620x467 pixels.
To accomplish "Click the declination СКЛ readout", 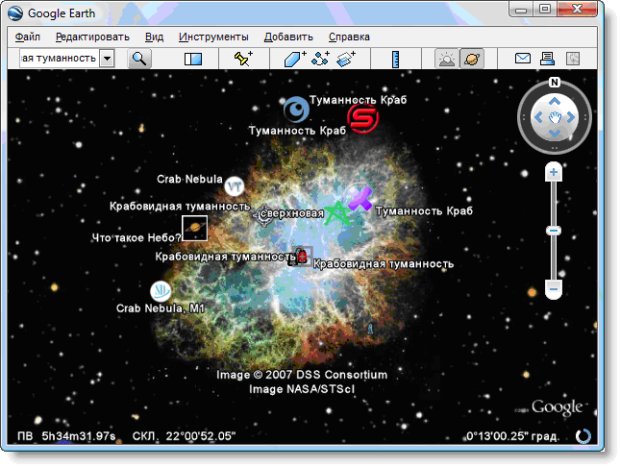I will (x=184, y=436).
